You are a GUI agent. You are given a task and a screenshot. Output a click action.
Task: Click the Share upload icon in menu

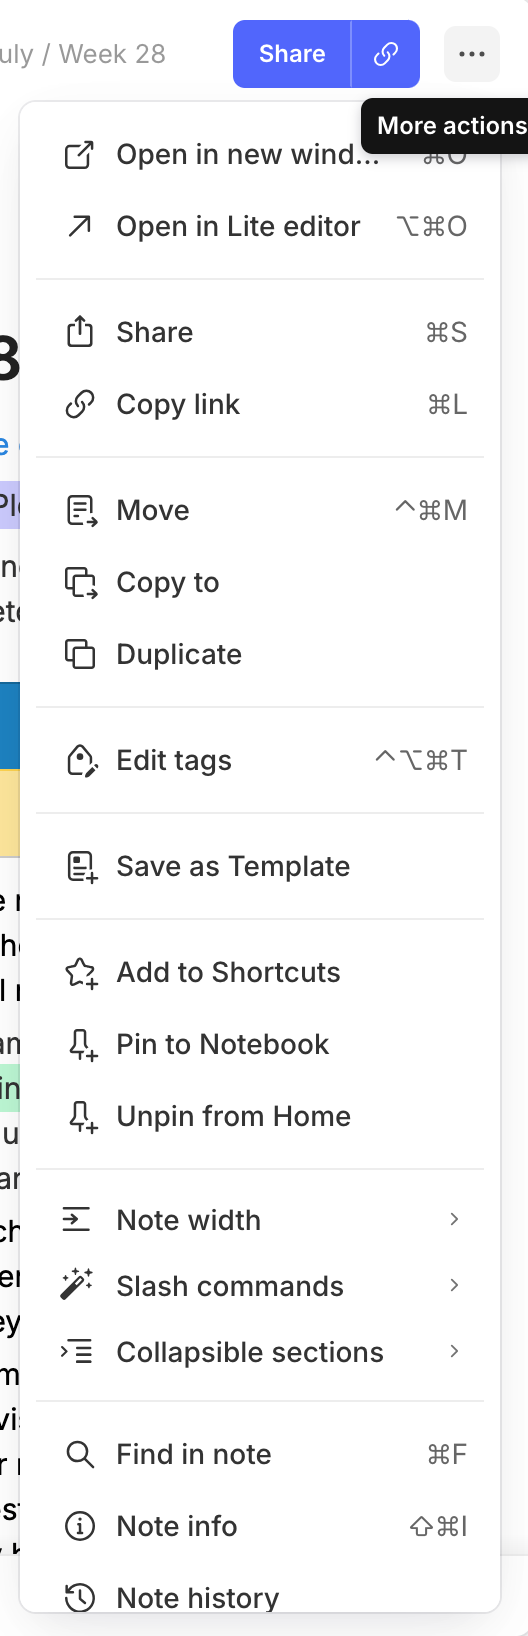(x=80, y=332)
